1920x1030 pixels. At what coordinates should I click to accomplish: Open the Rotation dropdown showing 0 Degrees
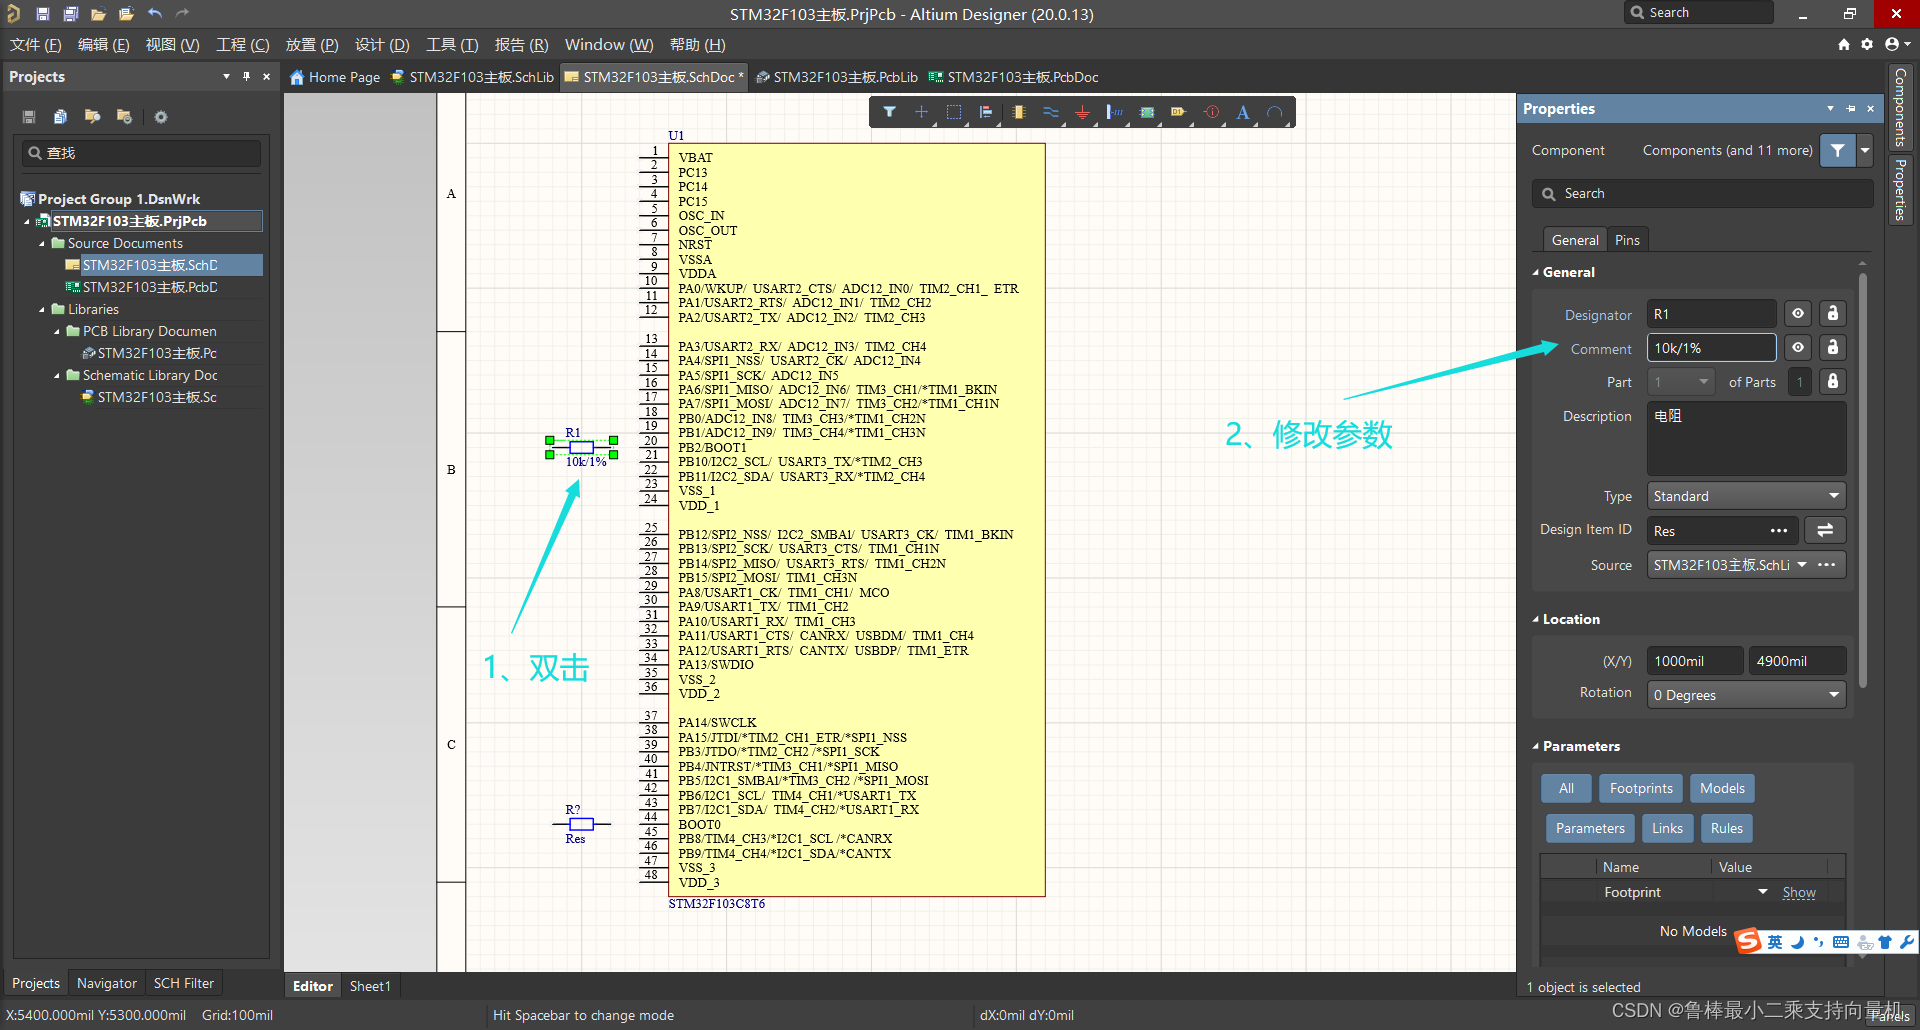click(x=1745, y=695)
